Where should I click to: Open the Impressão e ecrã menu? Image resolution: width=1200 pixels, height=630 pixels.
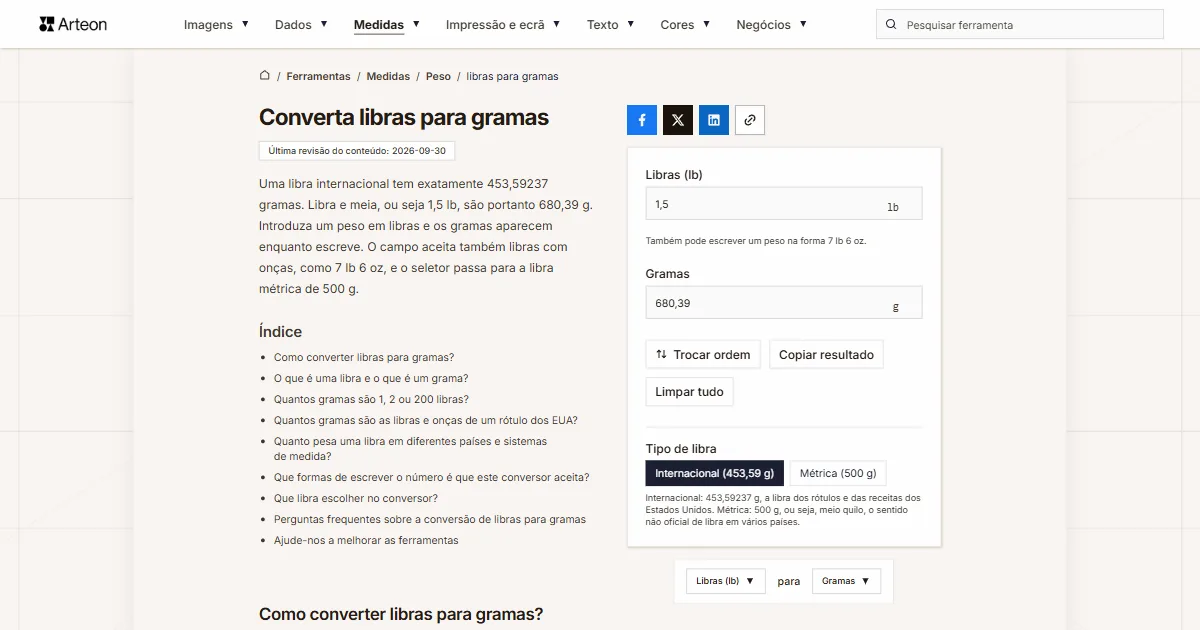pos(503,25)
